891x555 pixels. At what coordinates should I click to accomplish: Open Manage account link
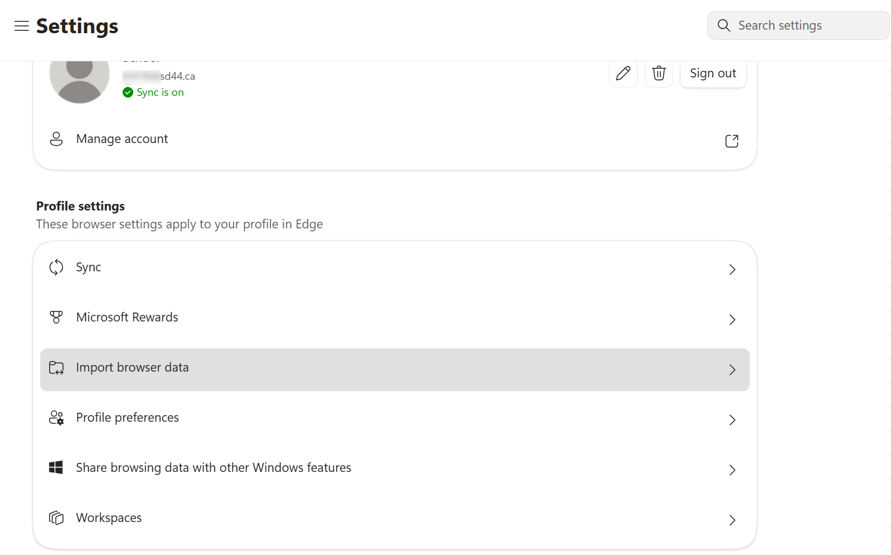[394, 139]
